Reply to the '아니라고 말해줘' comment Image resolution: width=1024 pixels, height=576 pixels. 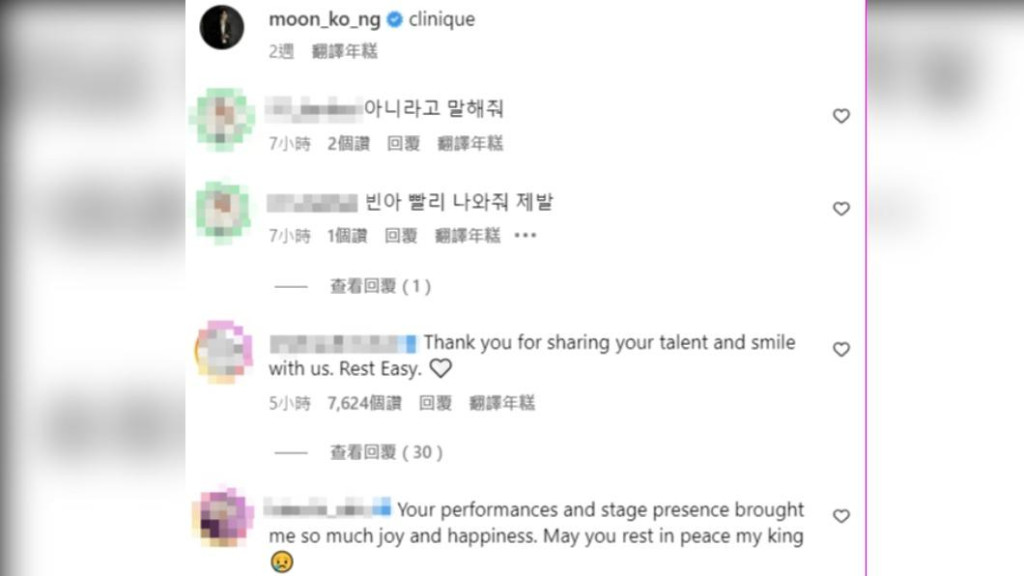coord(403,144)
